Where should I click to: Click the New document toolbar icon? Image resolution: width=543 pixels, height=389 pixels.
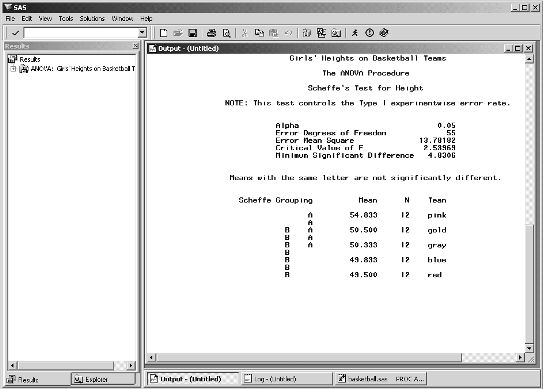click(x=163, y=33)
